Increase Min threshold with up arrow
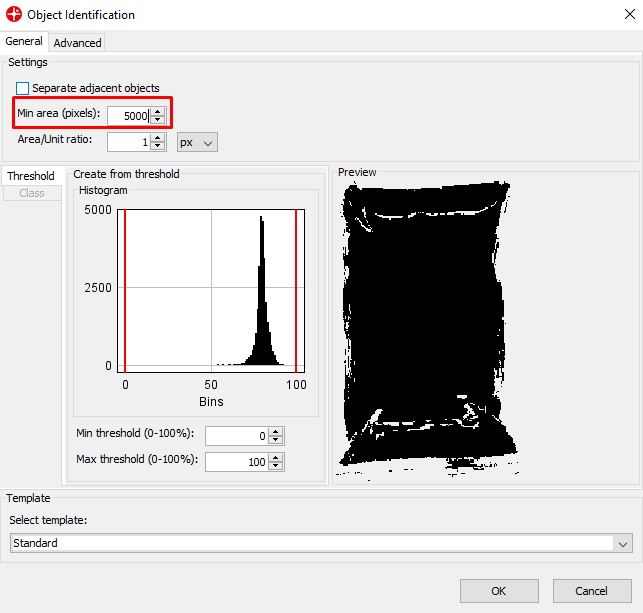643x613 pixels. pos(277,431)
